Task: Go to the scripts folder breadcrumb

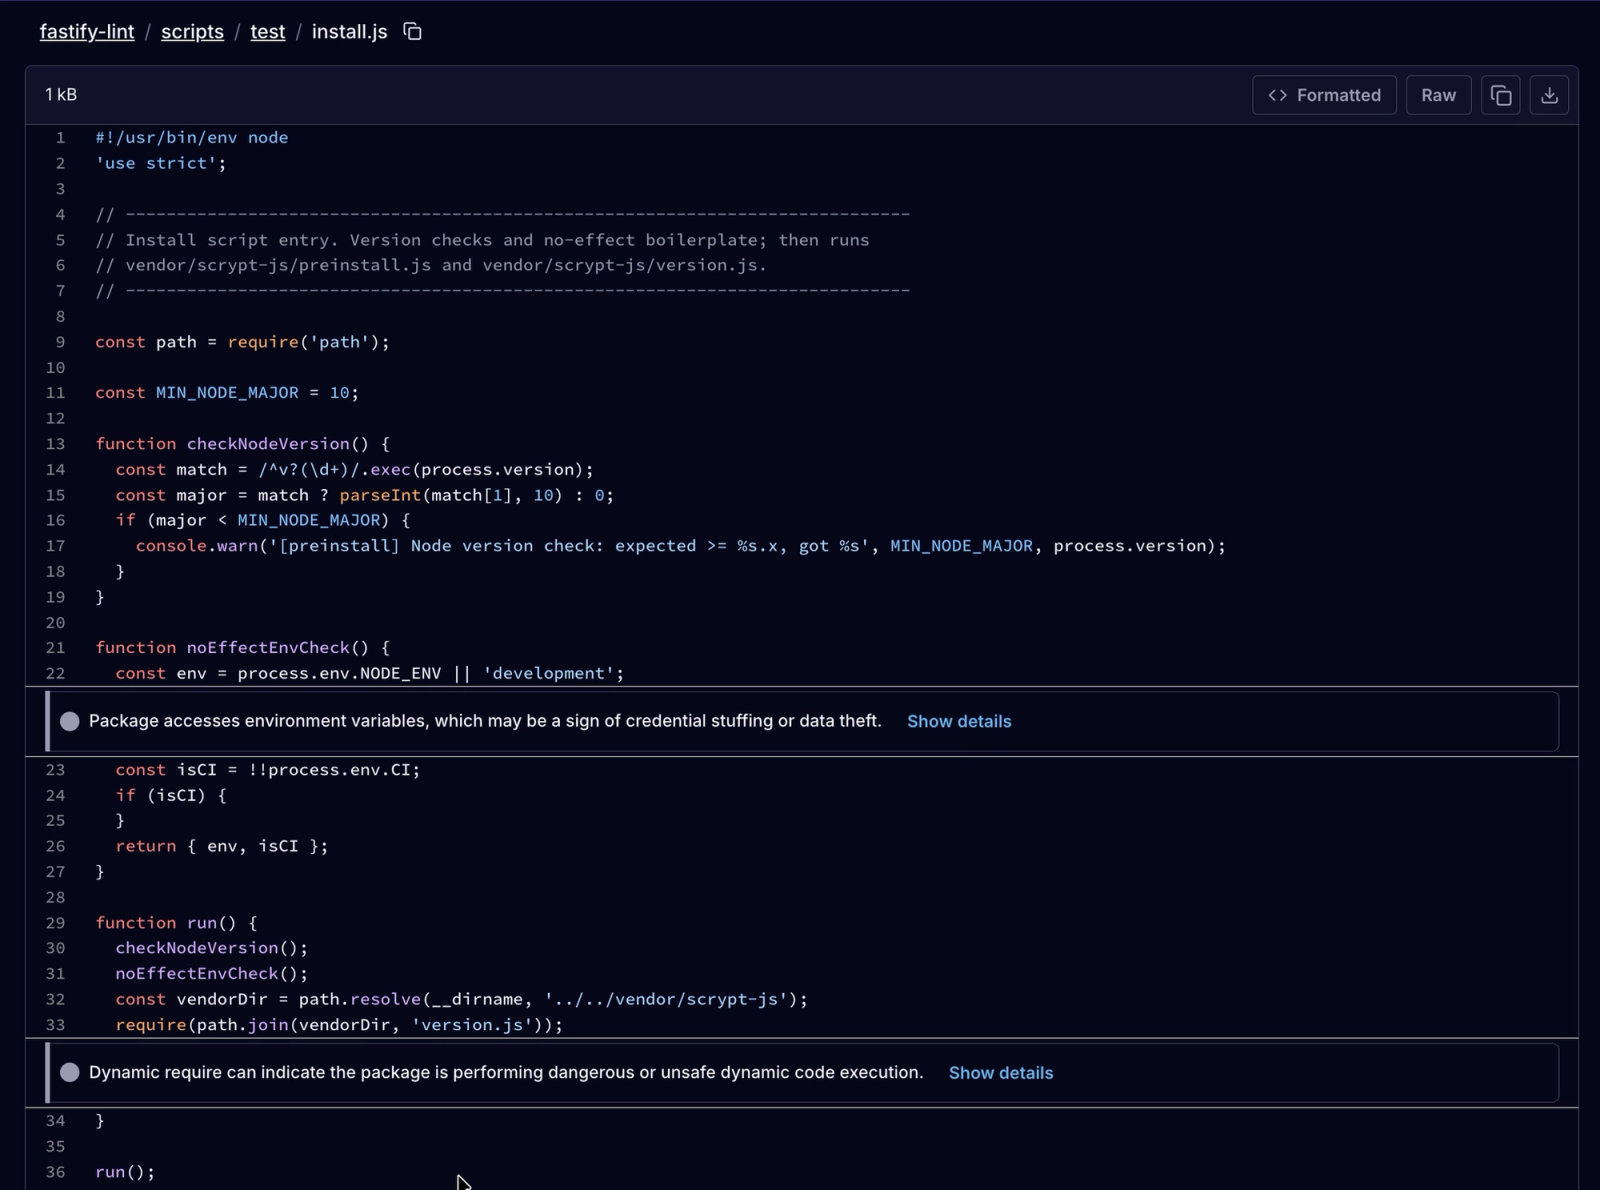Action: [x=192, y=32]
